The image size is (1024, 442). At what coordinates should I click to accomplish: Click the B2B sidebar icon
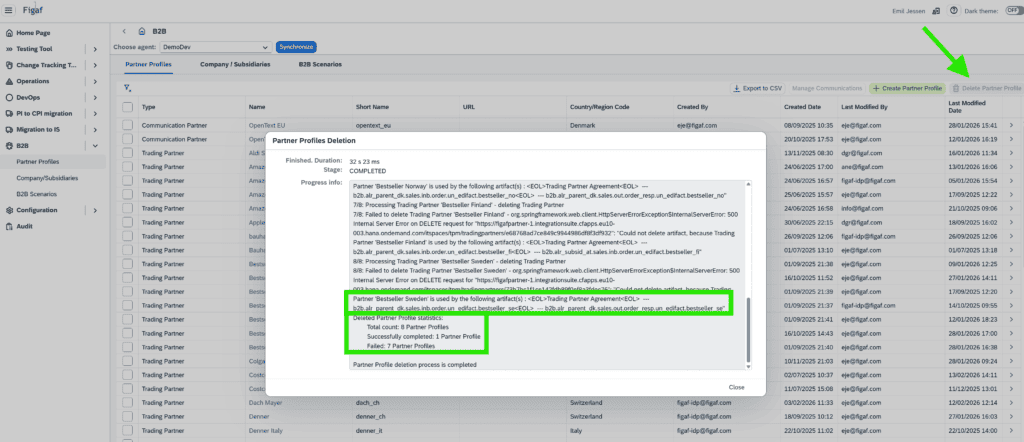(x=9, y=146)
